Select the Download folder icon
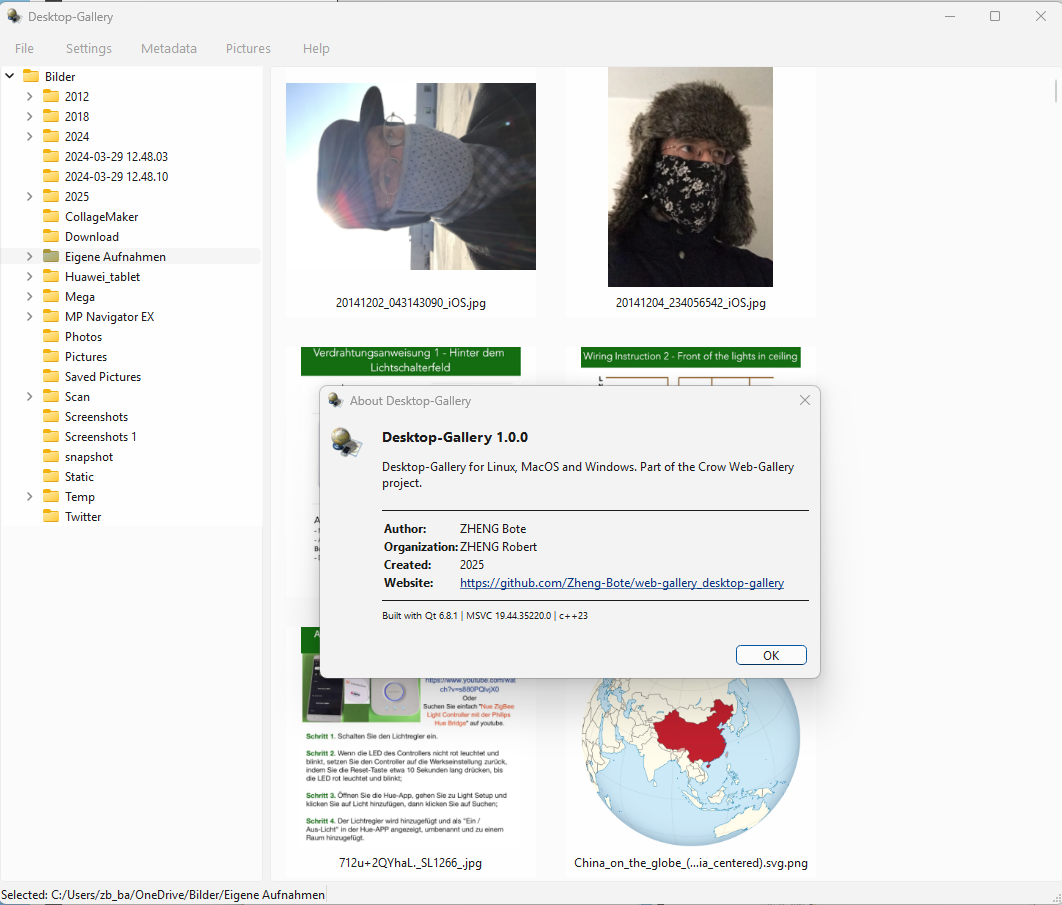1062x905 pixels. 51,236
